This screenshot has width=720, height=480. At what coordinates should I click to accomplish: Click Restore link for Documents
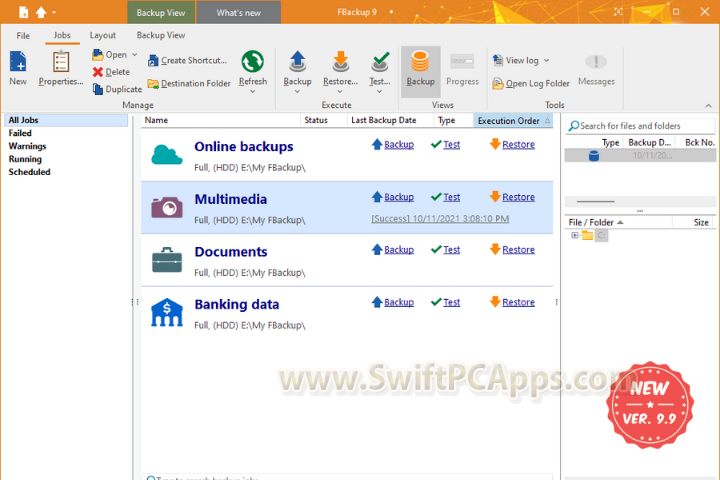point(518,249)
